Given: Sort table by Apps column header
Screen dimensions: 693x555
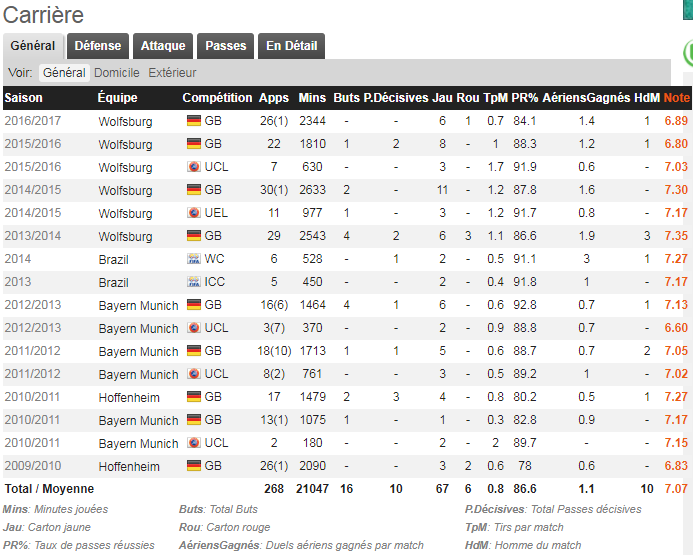Looking at the screenshot, I should pos(274,98).
